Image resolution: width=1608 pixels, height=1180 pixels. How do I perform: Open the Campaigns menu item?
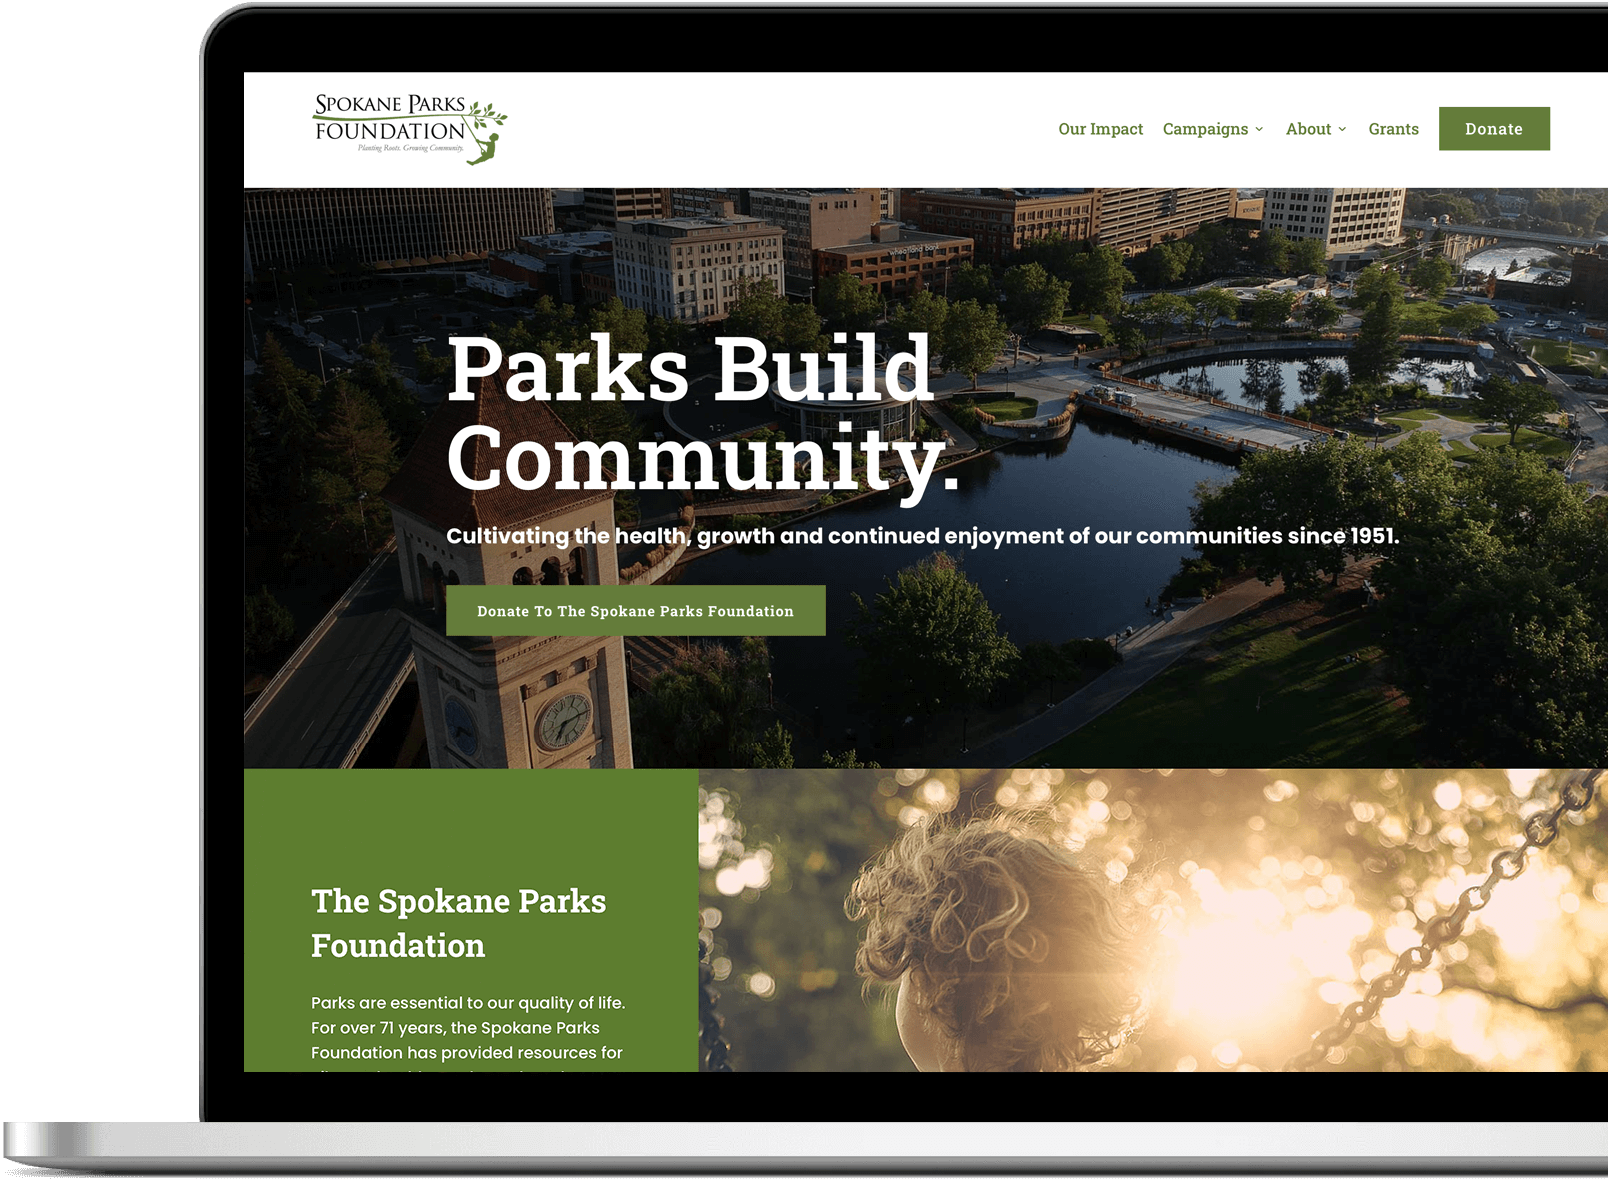(x=1205, y=129)
